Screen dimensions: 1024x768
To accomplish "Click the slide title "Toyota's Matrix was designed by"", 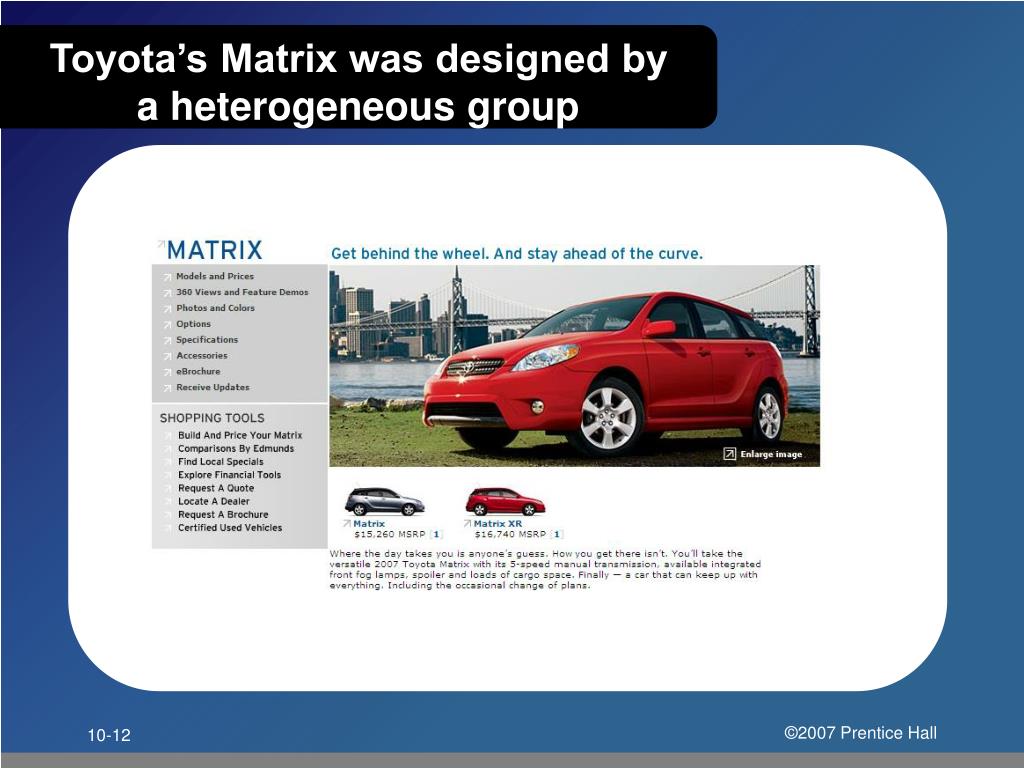I will coord(359,59).
